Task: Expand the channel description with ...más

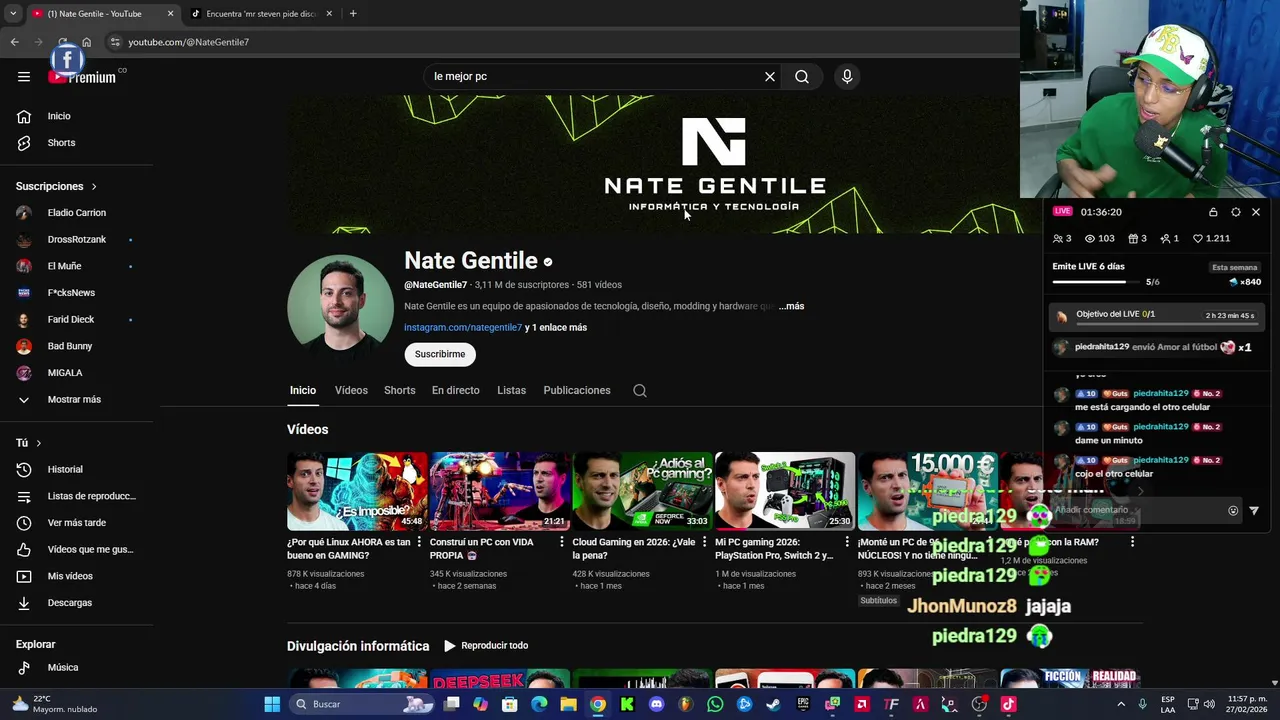Action: pyautogui.click(x=791, y=306)
